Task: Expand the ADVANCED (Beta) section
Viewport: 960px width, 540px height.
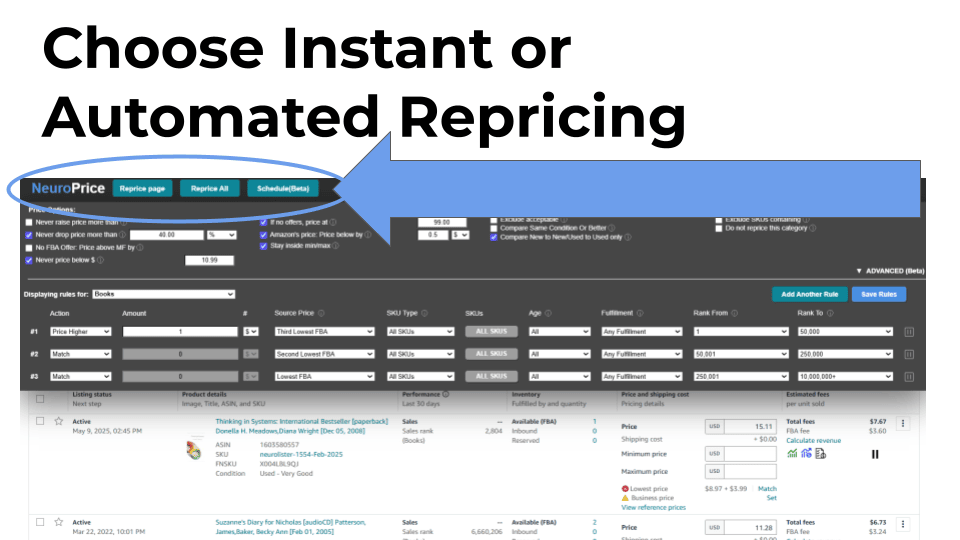Action: pyautogui.click(x=890, y=271)
